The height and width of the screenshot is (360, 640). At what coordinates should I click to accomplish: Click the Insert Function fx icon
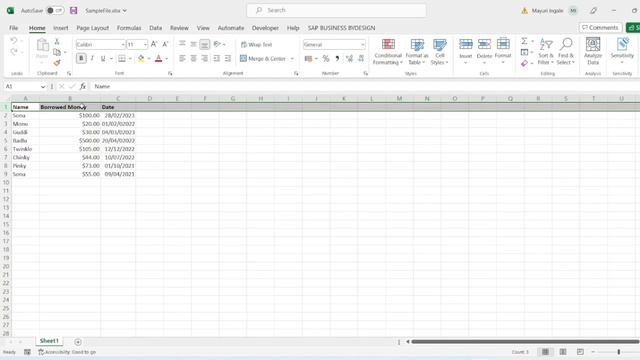(83, 87)
